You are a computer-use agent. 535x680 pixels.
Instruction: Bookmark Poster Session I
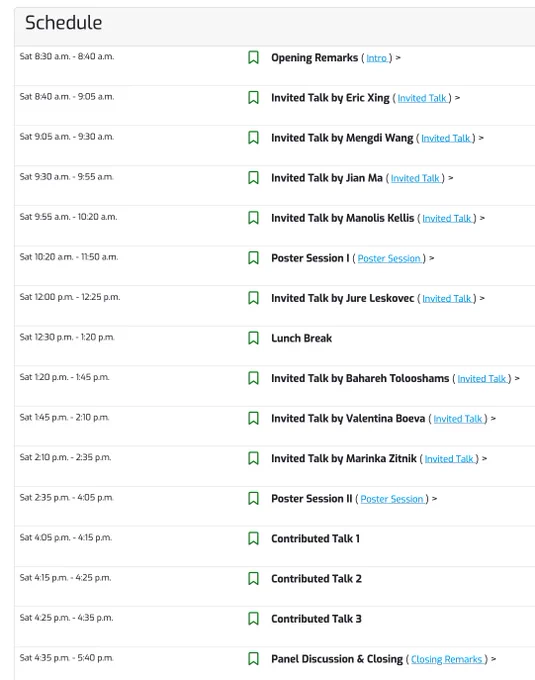(253, 258)
